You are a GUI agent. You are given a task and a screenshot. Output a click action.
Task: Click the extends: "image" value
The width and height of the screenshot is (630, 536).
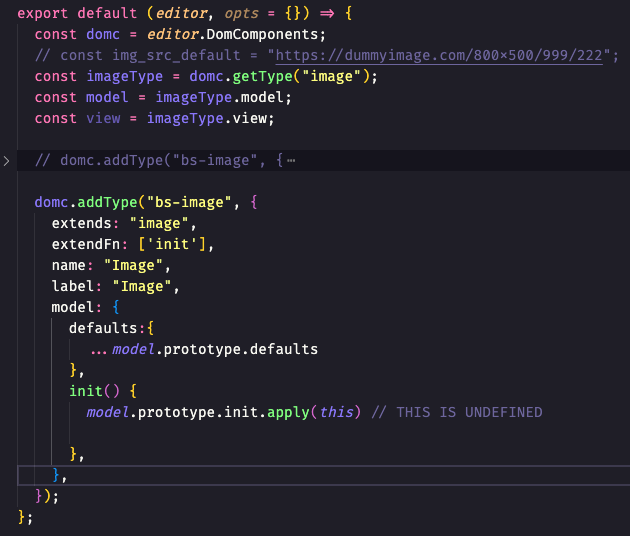(159, 223)
